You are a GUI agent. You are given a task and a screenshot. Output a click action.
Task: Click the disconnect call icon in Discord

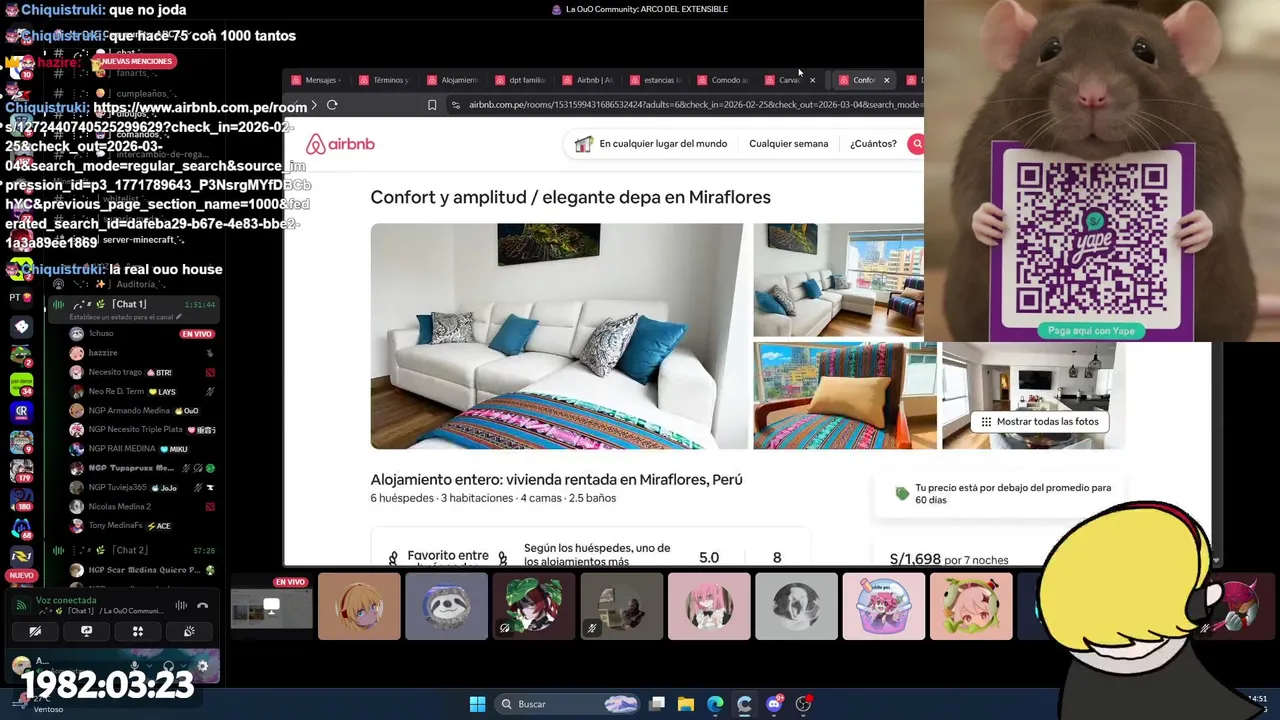coord(203,605)
